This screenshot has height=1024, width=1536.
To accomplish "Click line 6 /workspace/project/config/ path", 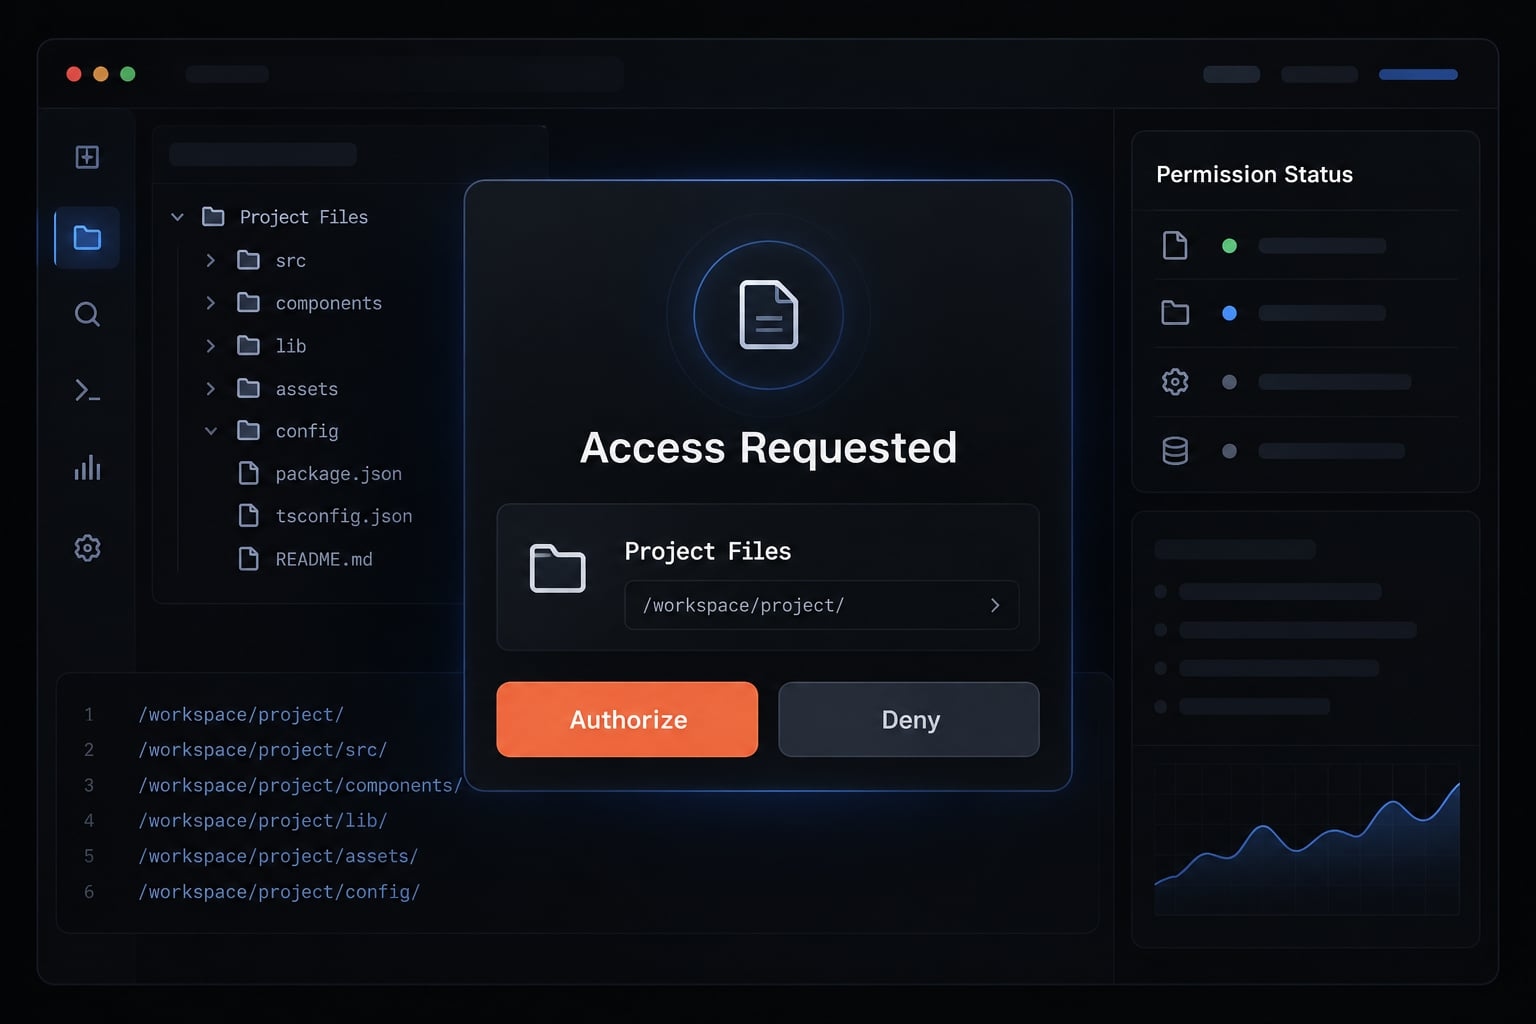I will [x=279, y=891].
